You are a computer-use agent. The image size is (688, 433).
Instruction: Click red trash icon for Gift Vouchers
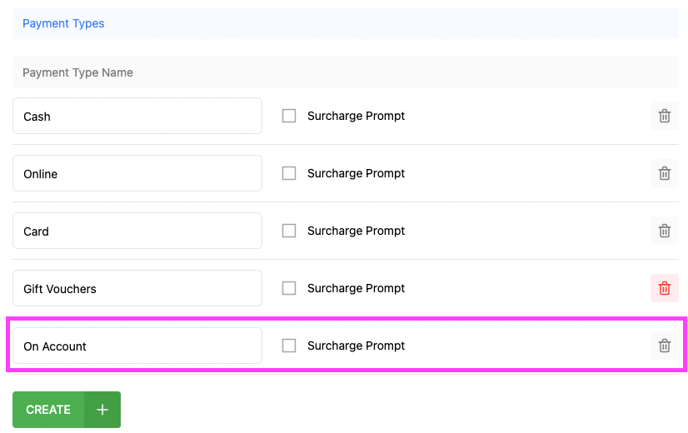664,288
